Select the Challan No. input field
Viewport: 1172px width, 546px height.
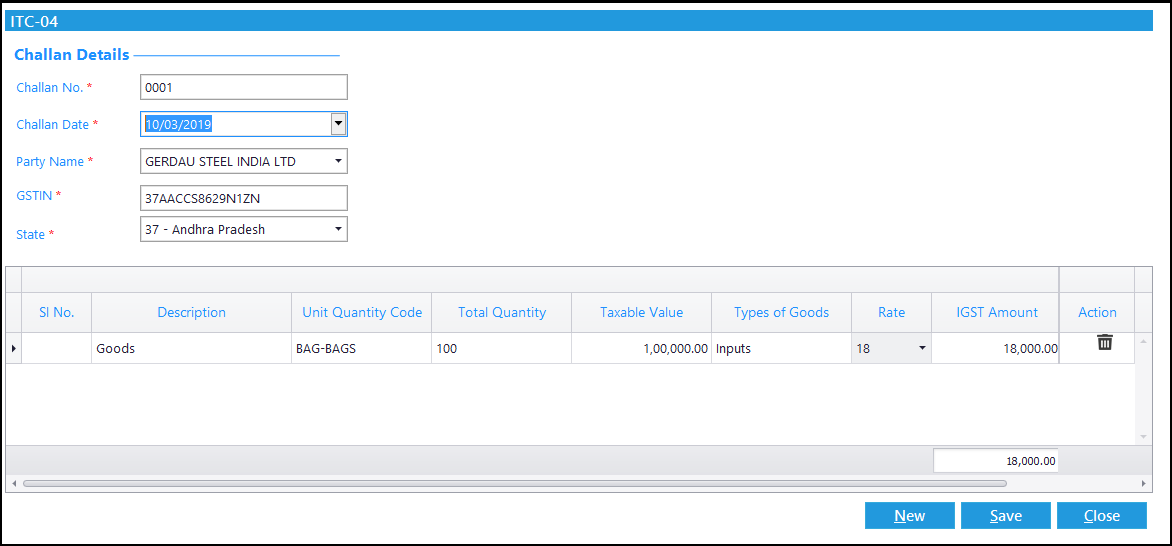click(x=244, y=87)
